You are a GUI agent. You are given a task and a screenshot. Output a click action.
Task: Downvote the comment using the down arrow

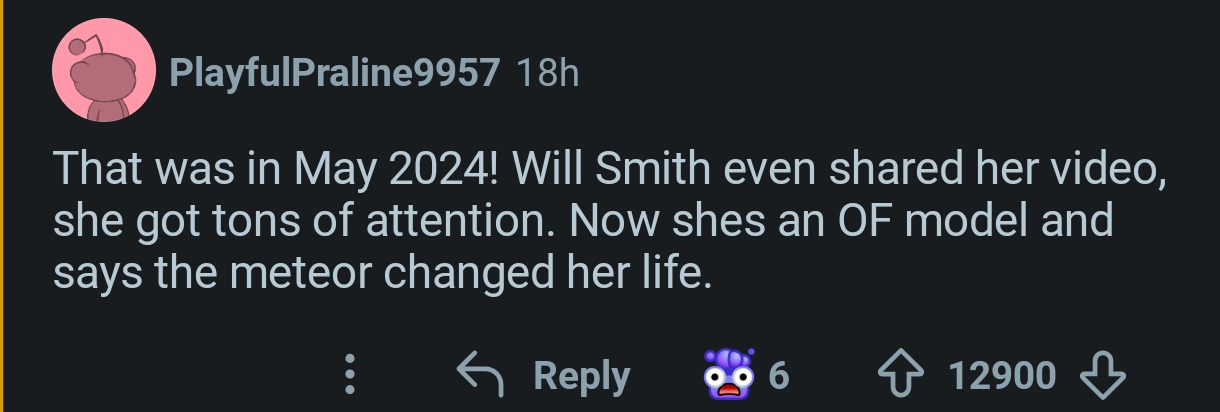click(1104, 375)
